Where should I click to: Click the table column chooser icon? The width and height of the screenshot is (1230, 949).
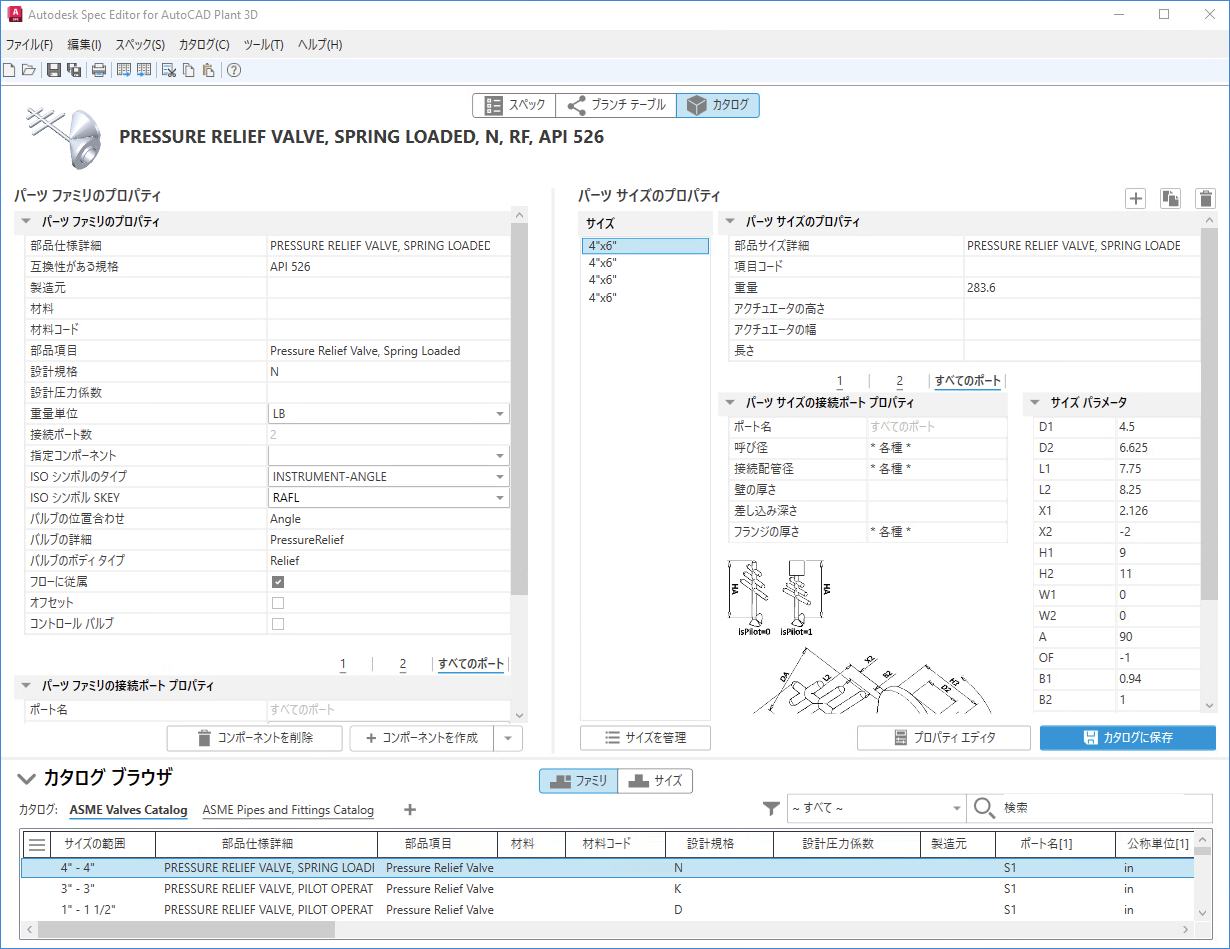[x=37, y=844]
